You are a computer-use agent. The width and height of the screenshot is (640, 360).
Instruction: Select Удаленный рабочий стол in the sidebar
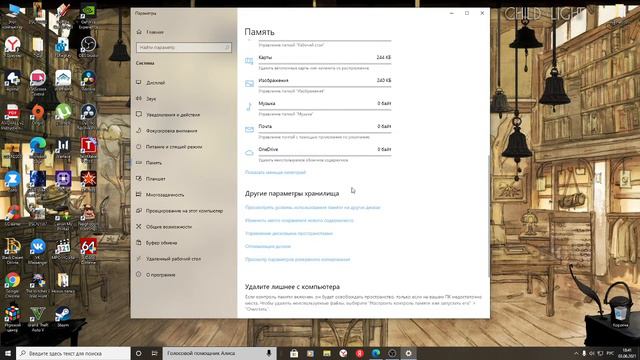pos(173,259)
